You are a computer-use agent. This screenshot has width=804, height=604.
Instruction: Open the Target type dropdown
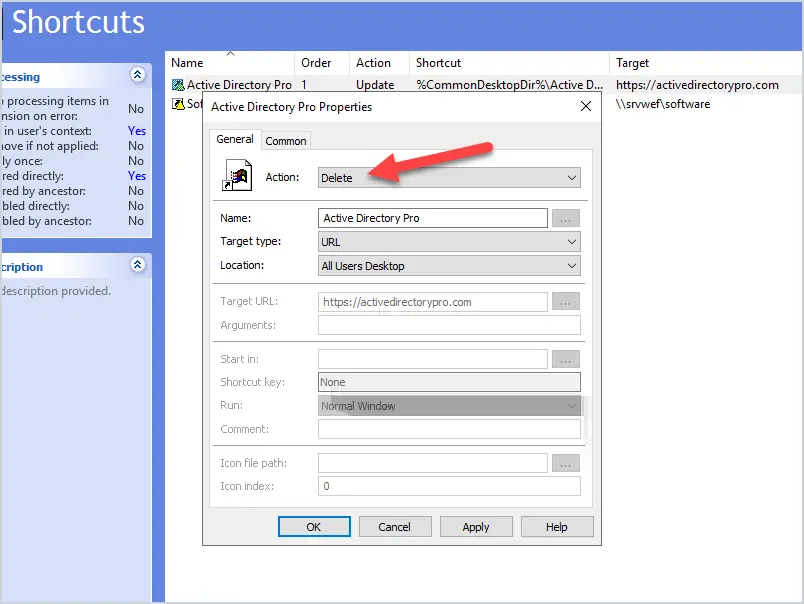449,241
